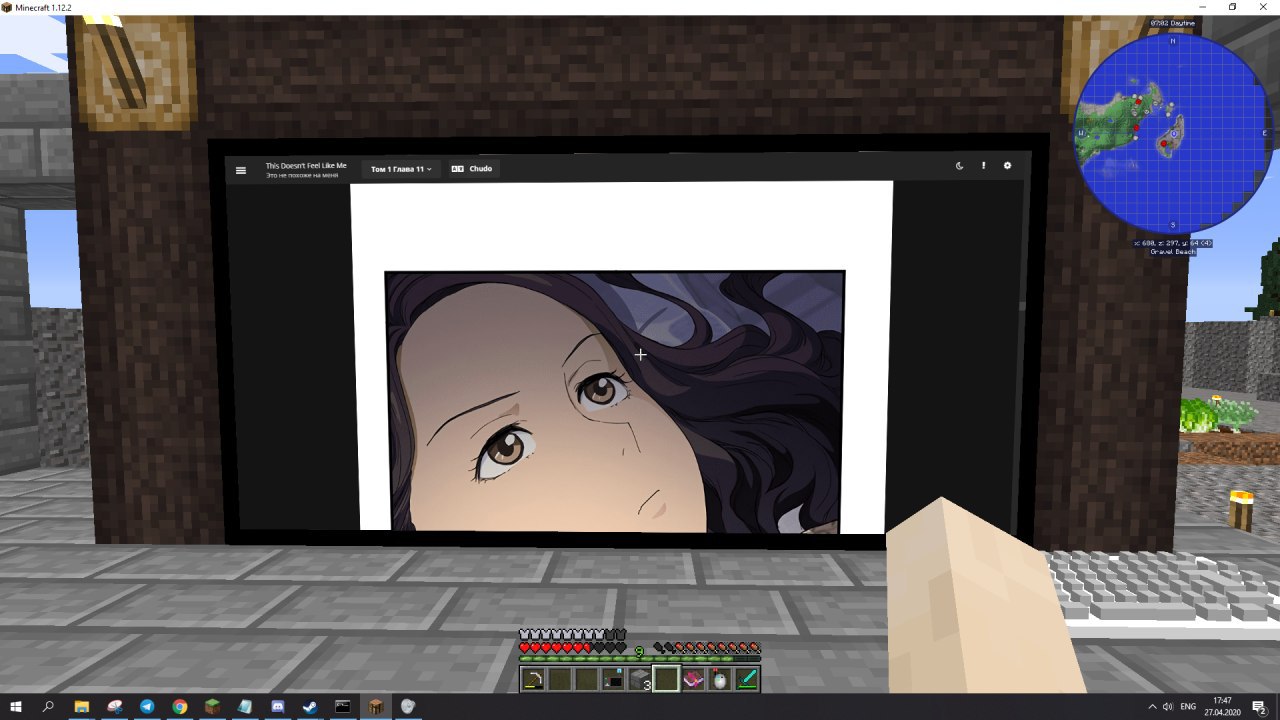Image resolution: width=1280 pixels, height=720 pixels.
Task: Open File Explorer from the taskbar
Action: coord(82,706)
